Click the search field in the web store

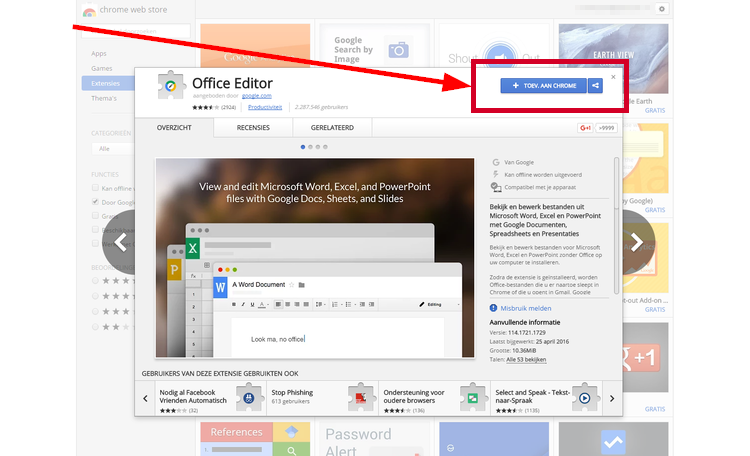(x=136, y=31)
